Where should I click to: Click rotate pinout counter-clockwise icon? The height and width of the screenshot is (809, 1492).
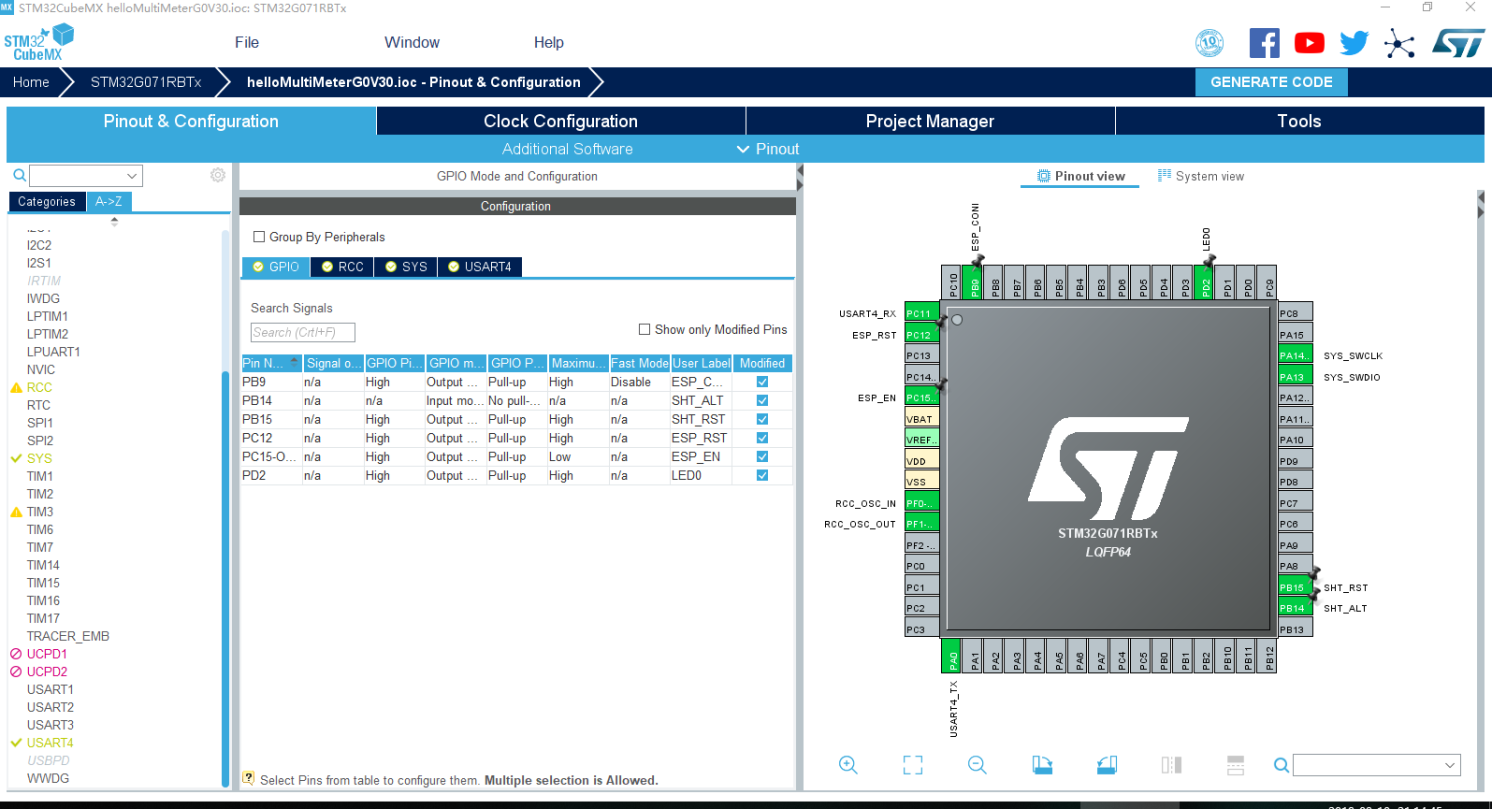click(x=1106, y=765)
